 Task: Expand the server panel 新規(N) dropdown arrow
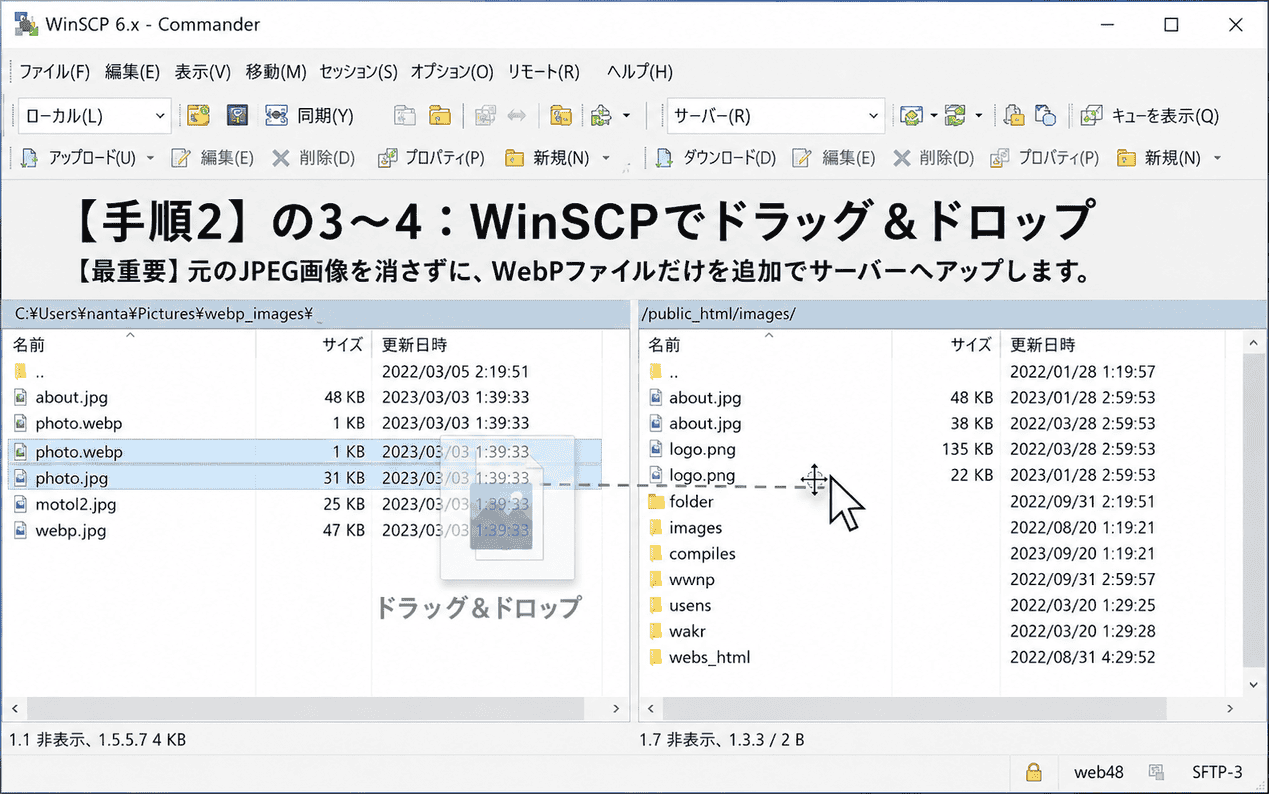tap(1217, 158)
